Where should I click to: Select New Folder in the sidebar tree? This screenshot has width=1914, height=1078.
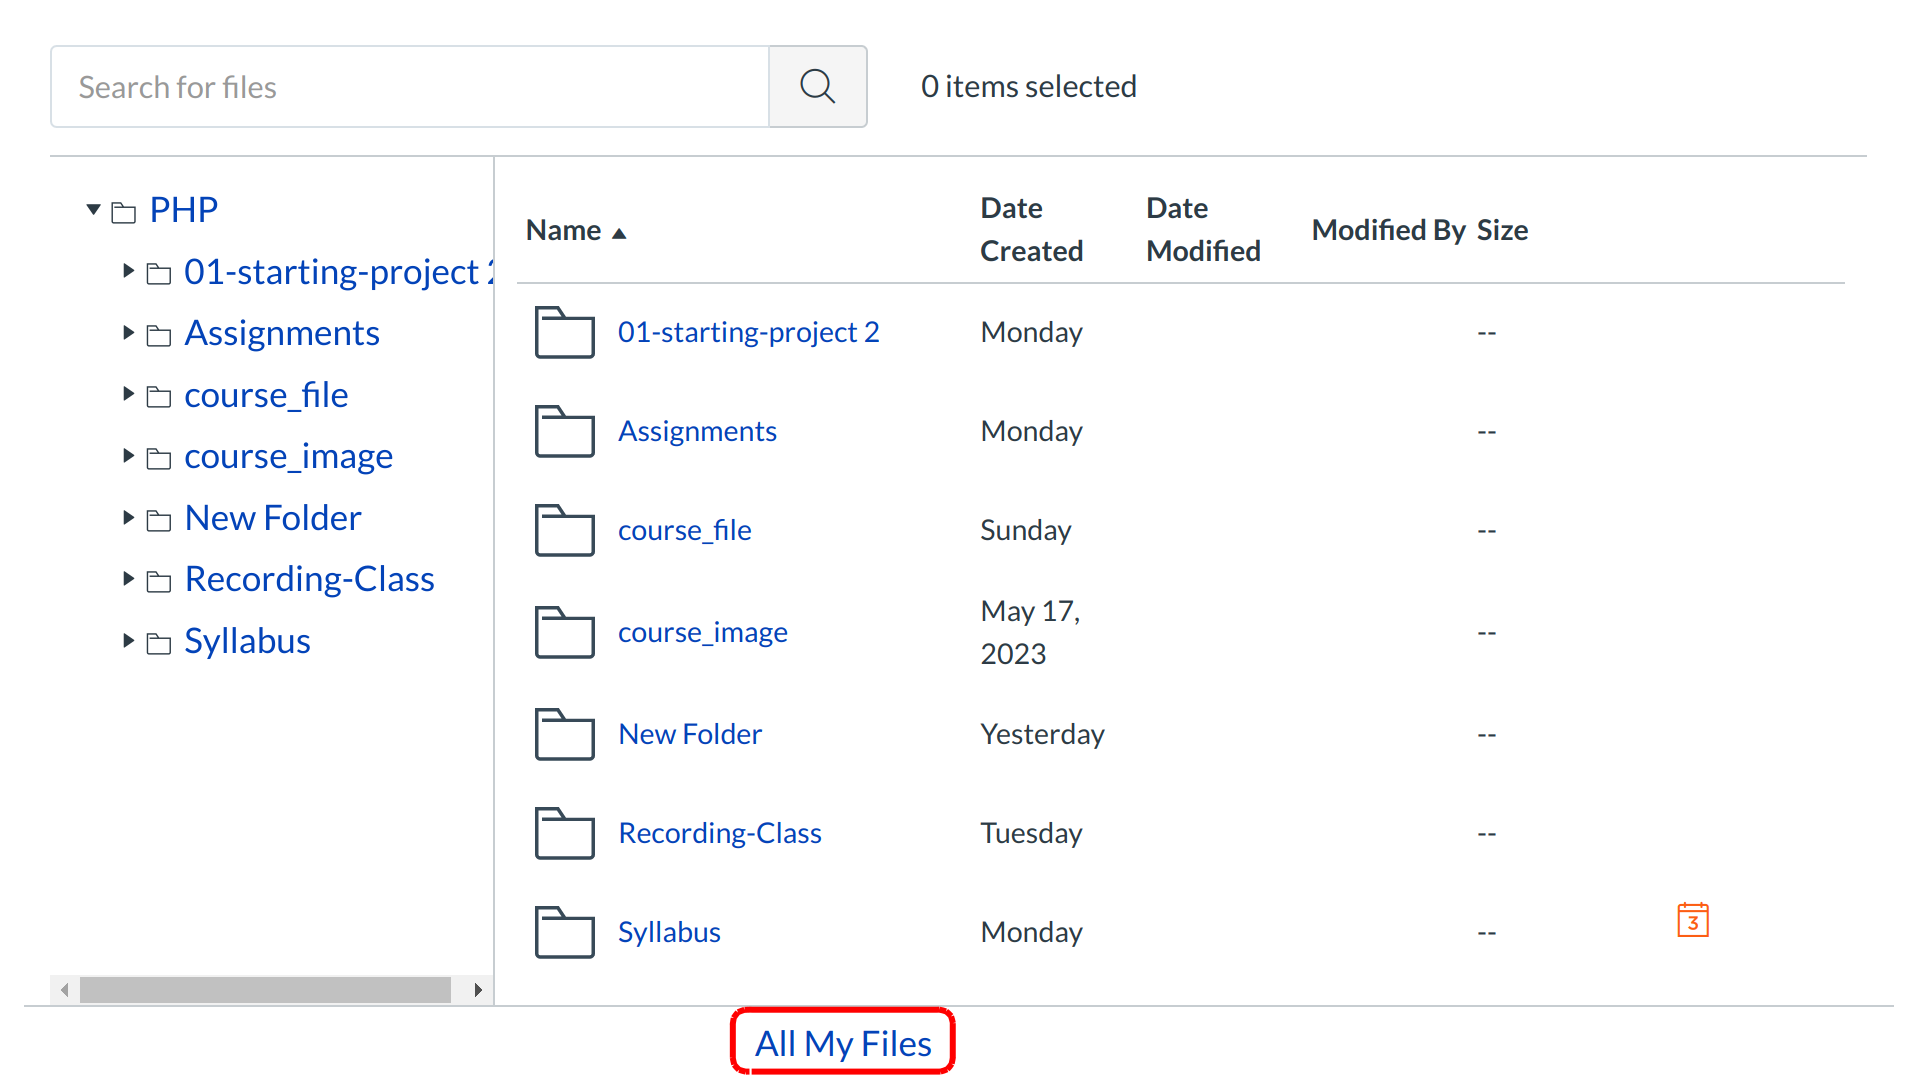(272, 518)
